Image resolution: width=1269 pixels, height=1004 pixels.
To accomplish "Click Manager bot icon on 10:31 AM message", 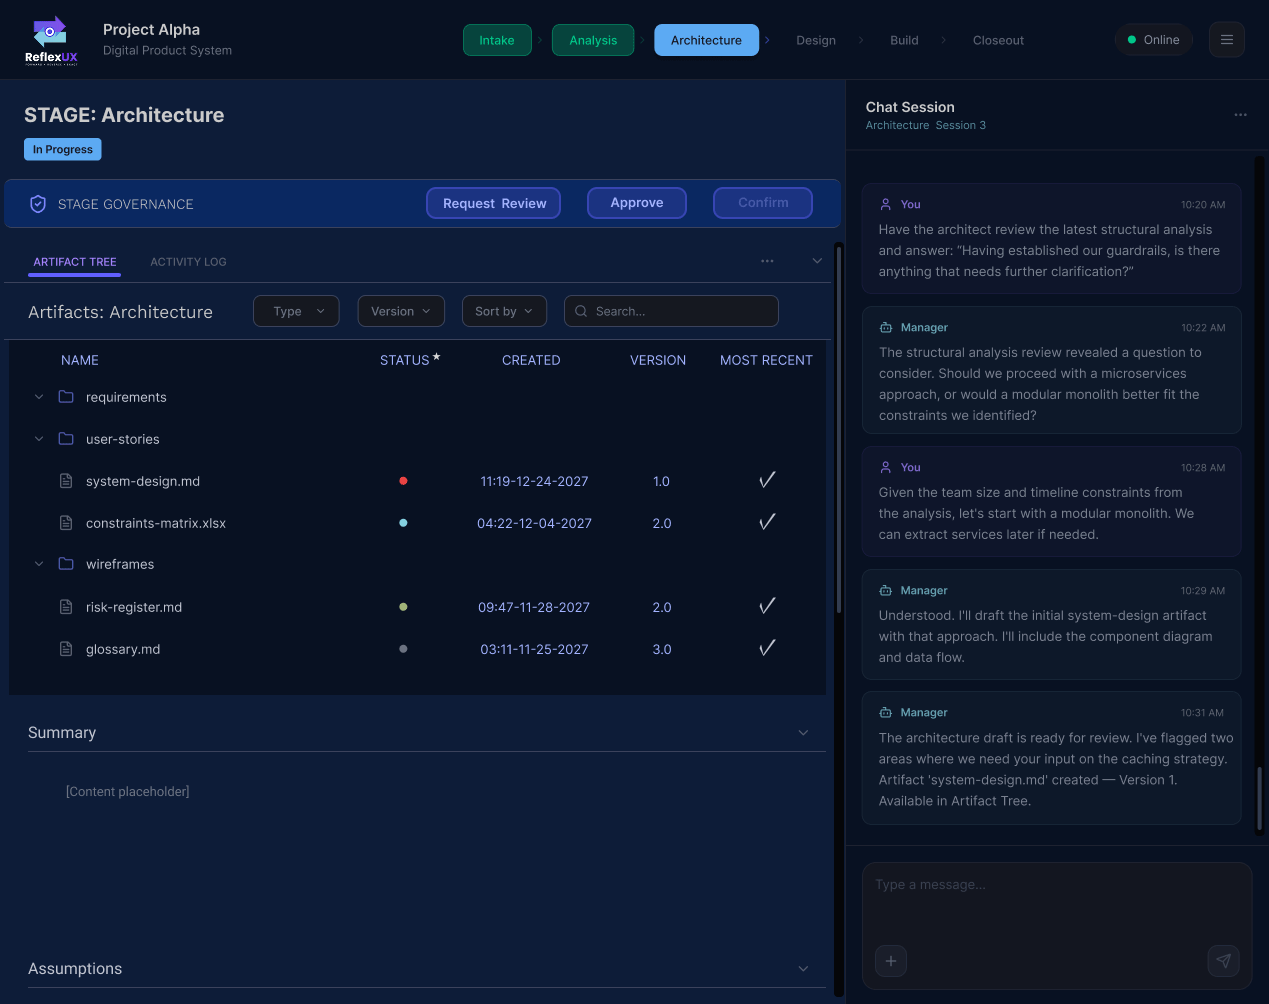I will (885, 712).
